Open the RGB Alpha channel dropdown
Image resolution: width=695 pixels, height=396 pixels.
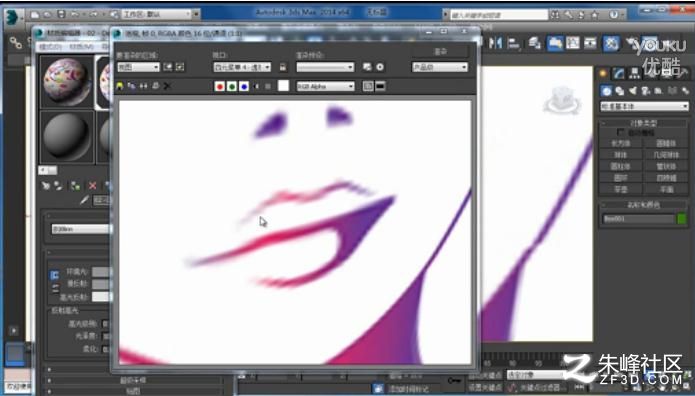[325, 86]
